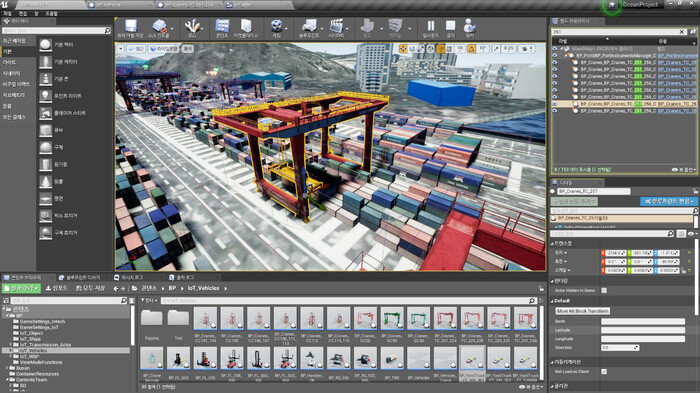Open the Edit menu

click(x=23, y=14)
